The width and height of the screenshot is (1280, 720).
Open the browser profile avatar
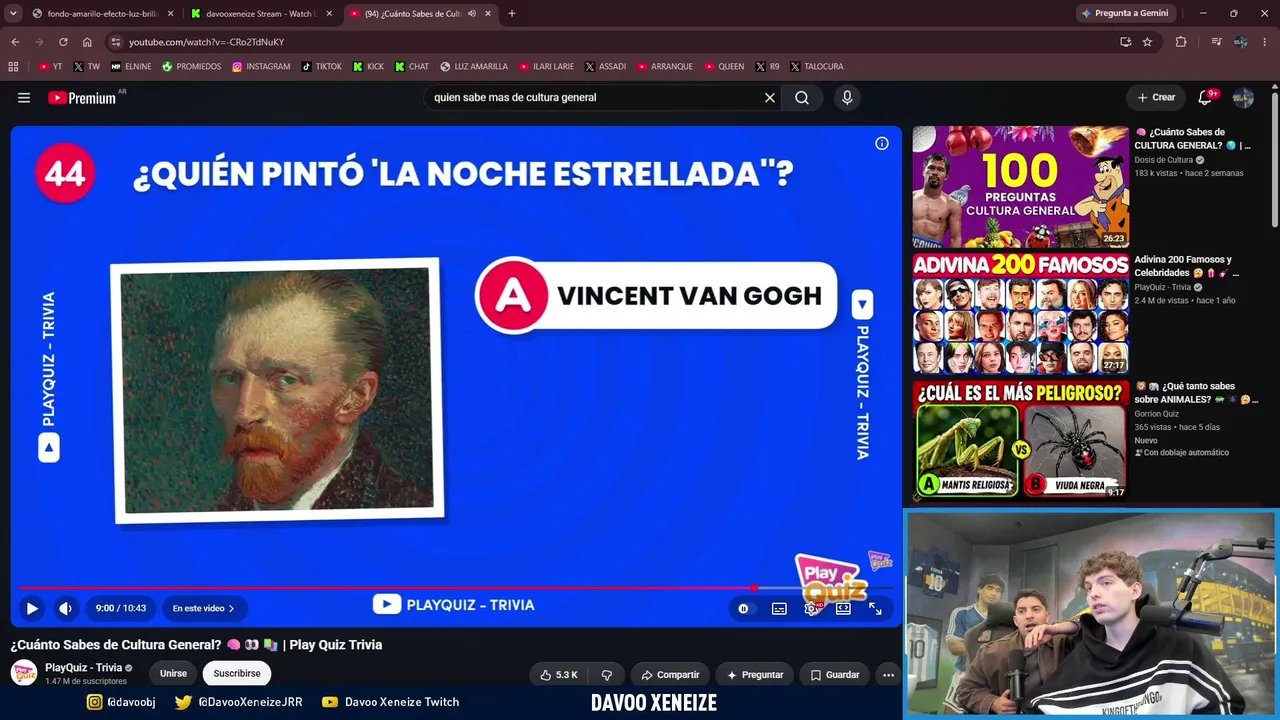pyautogui.click(x=1240, y=42)
